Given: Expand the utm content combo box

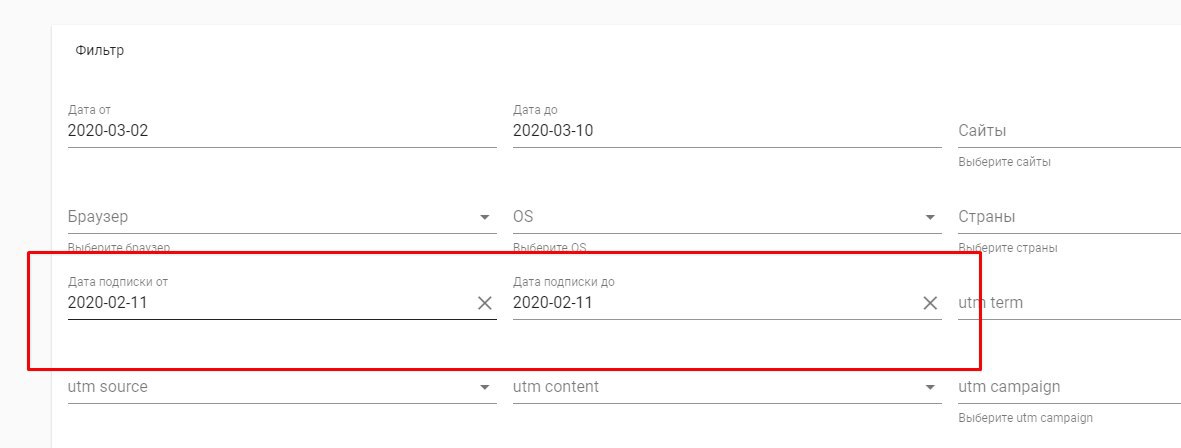Looking at the screenshot, I should pyautogui.click(x=727, y=387).
